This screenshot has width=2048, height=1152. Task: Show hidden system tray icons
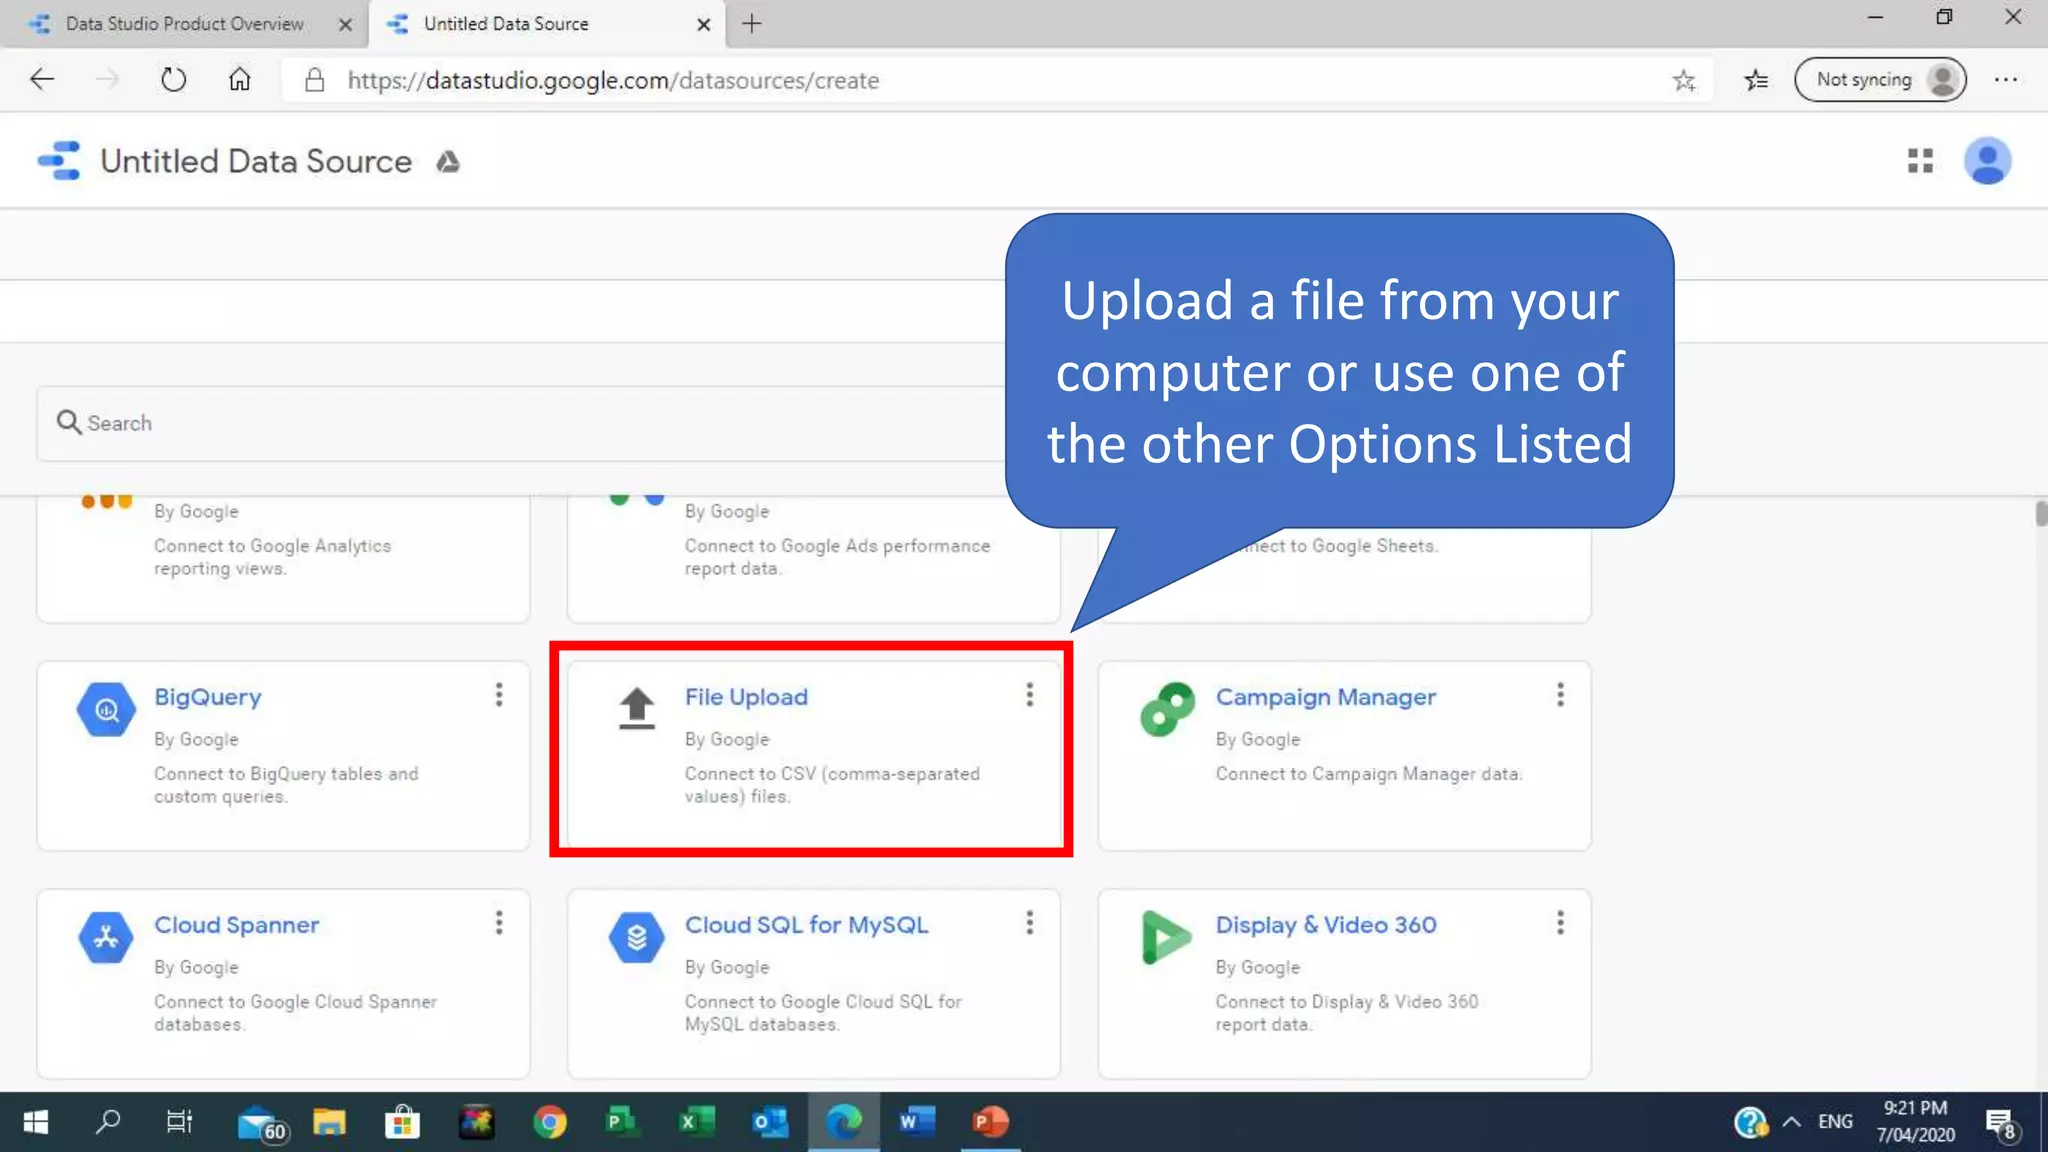[x=1792, y=1122]
